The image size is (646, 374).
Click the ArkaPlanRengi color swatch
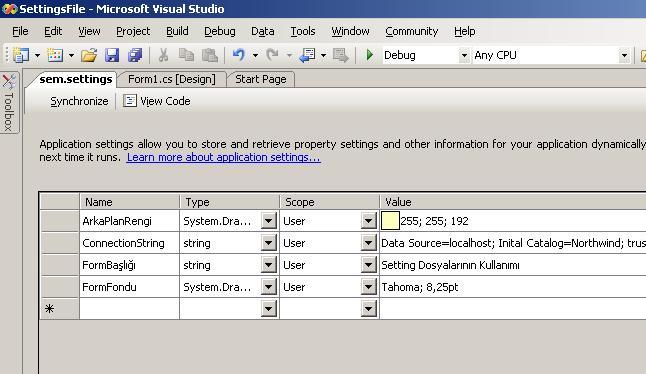390,221
